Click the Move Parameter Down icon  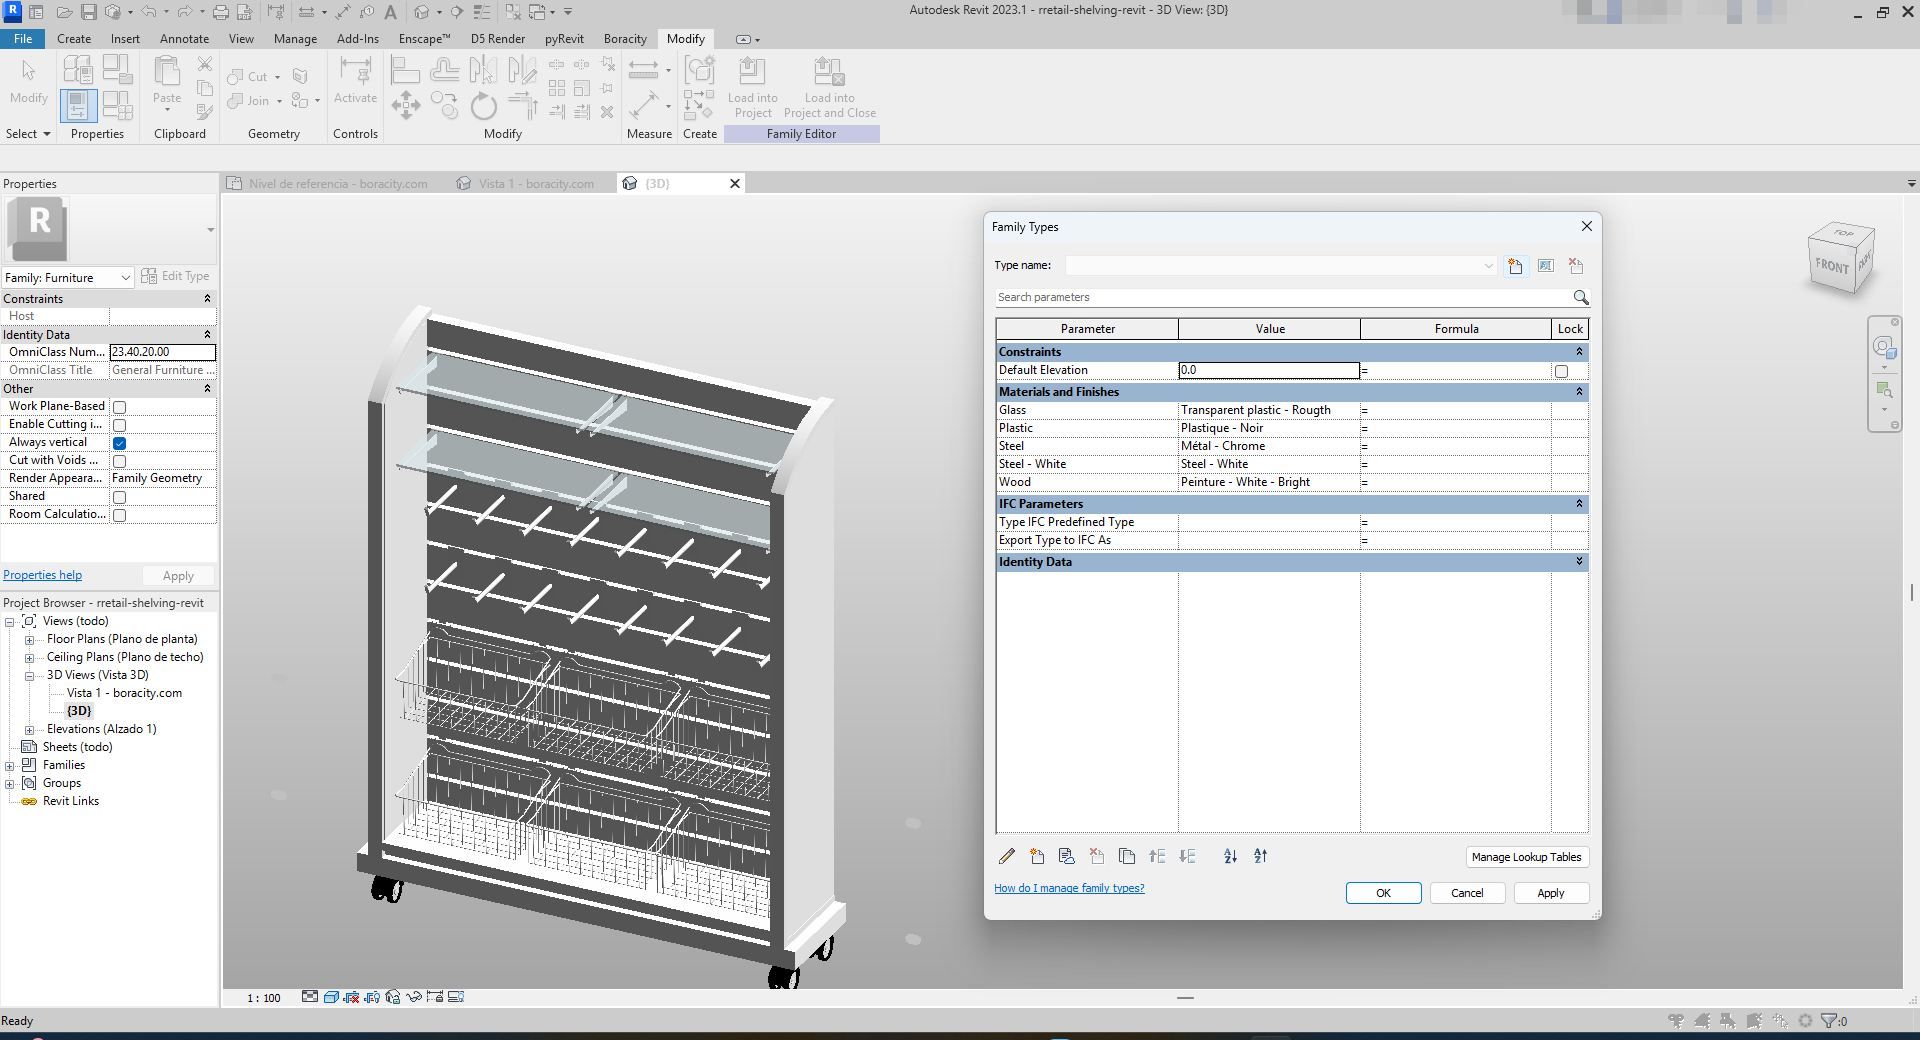pyautogui.click(x=1187, y=856)
